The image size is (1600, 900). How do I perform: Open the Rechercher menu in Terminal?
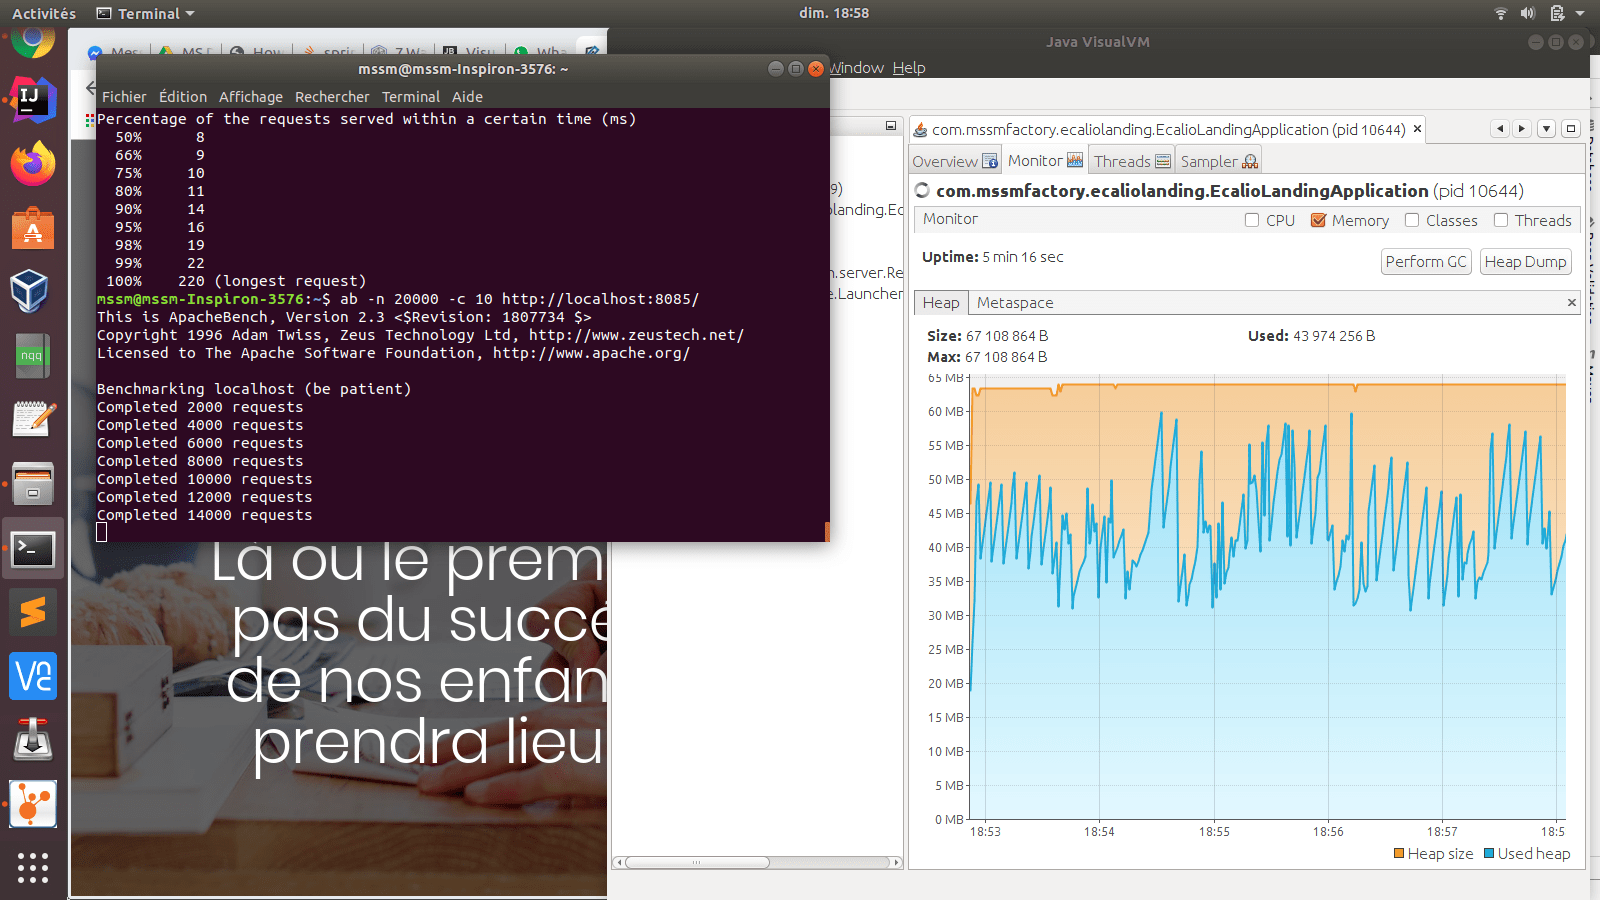[x=332, y=97]
